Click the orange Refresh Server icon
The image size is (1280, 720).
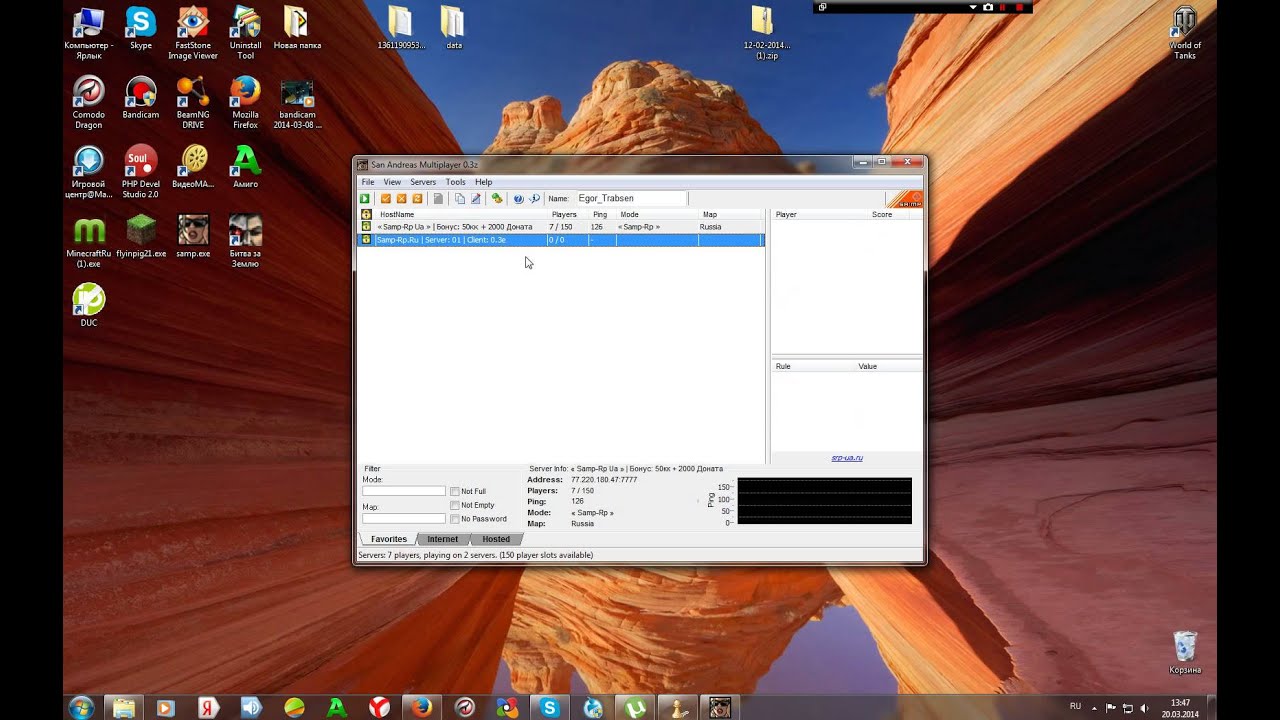click(x=418, y=199)
